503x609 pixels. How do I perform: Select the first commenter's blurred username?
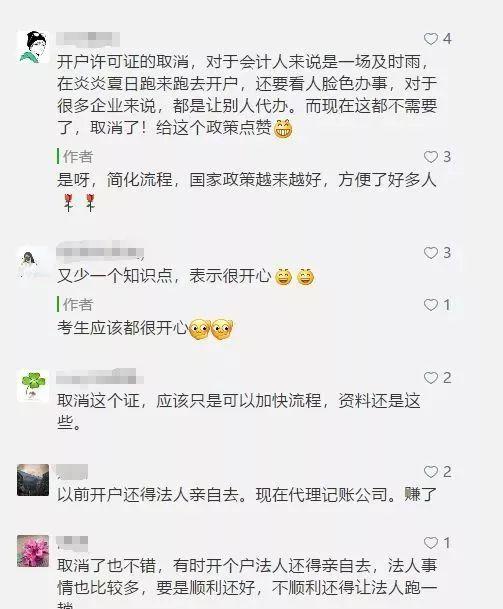88,39
